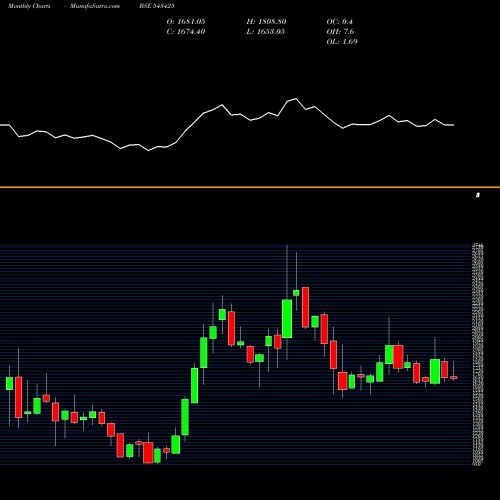This screenshot has height=500, width=500.
Task: Select the open price 'O: 1681.05'
Action: (x=186, y=22)
